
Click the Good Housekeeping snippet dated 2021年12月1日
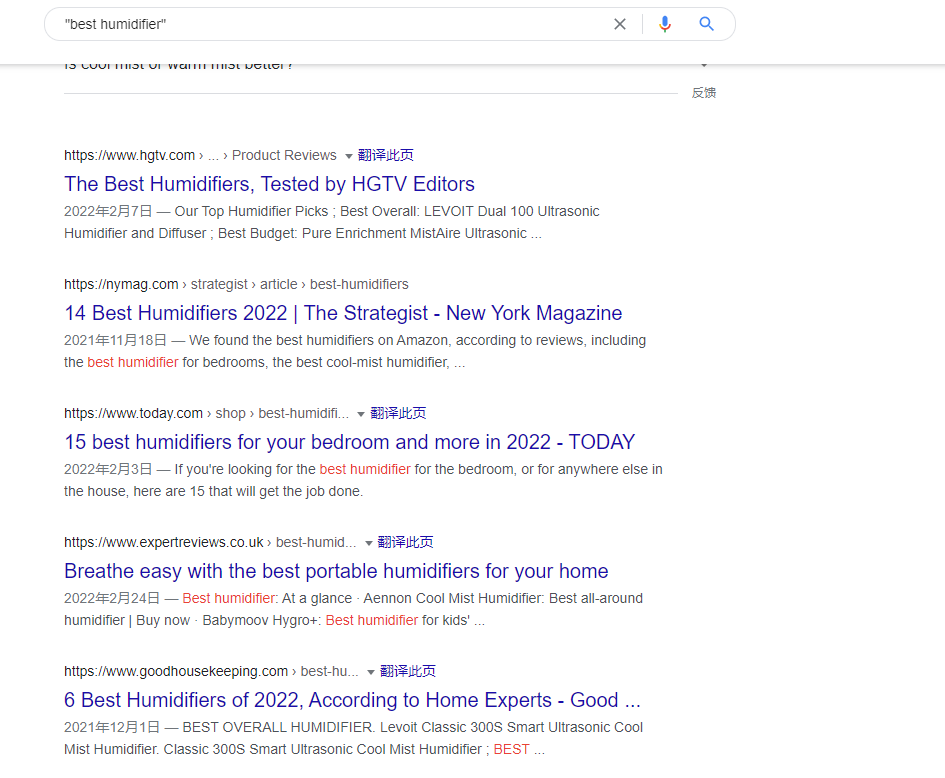[353, 738]
